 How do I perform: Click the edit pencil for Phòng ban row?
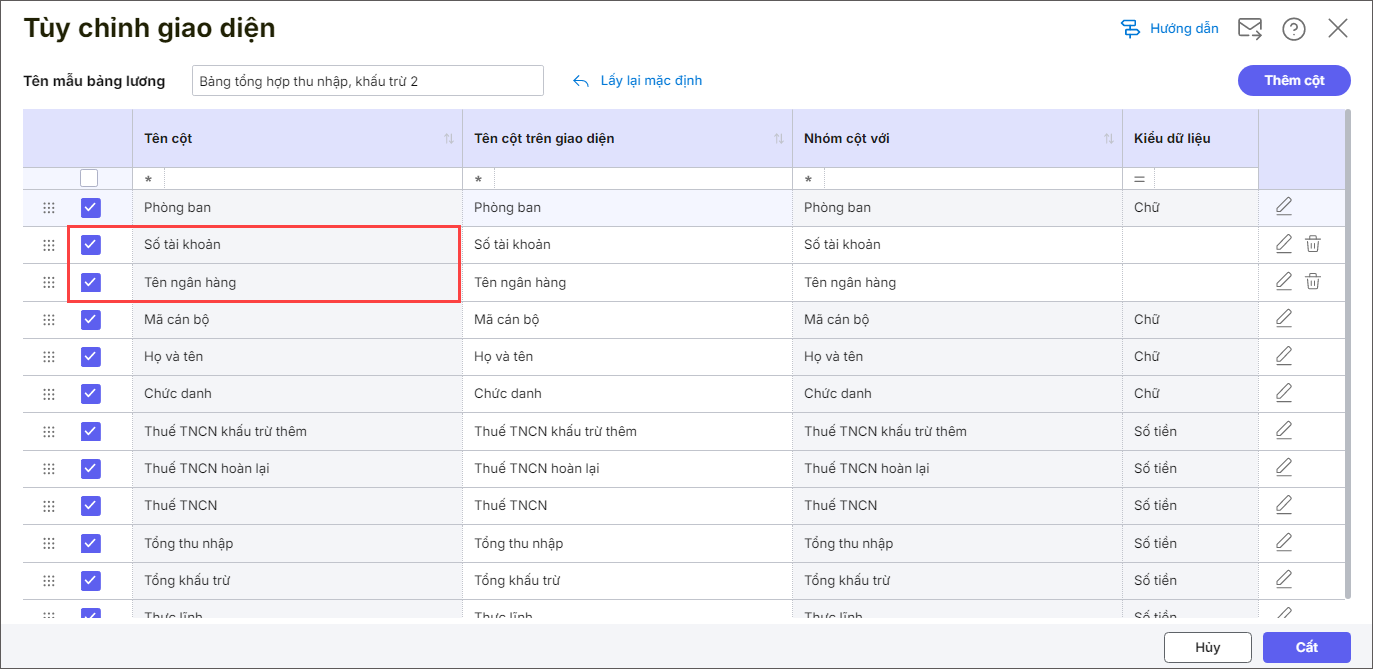[1284, 207]
